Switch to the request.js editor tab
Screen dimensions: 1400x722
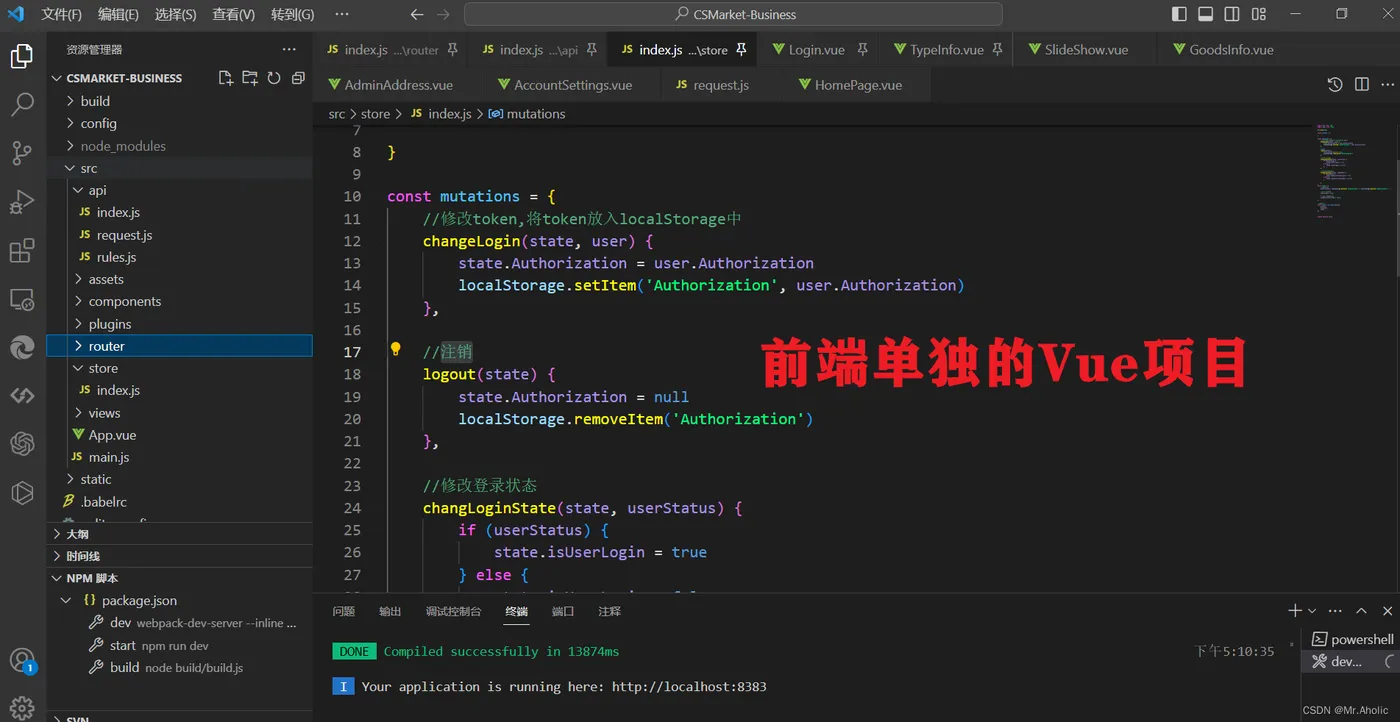(x=721, y=85)
